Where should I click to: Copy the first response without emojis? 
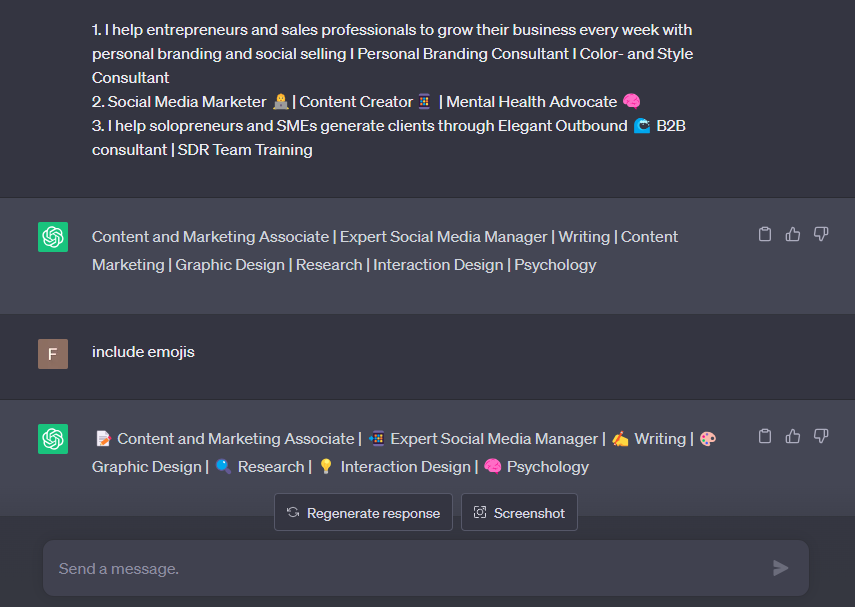[x=765, y=234]
